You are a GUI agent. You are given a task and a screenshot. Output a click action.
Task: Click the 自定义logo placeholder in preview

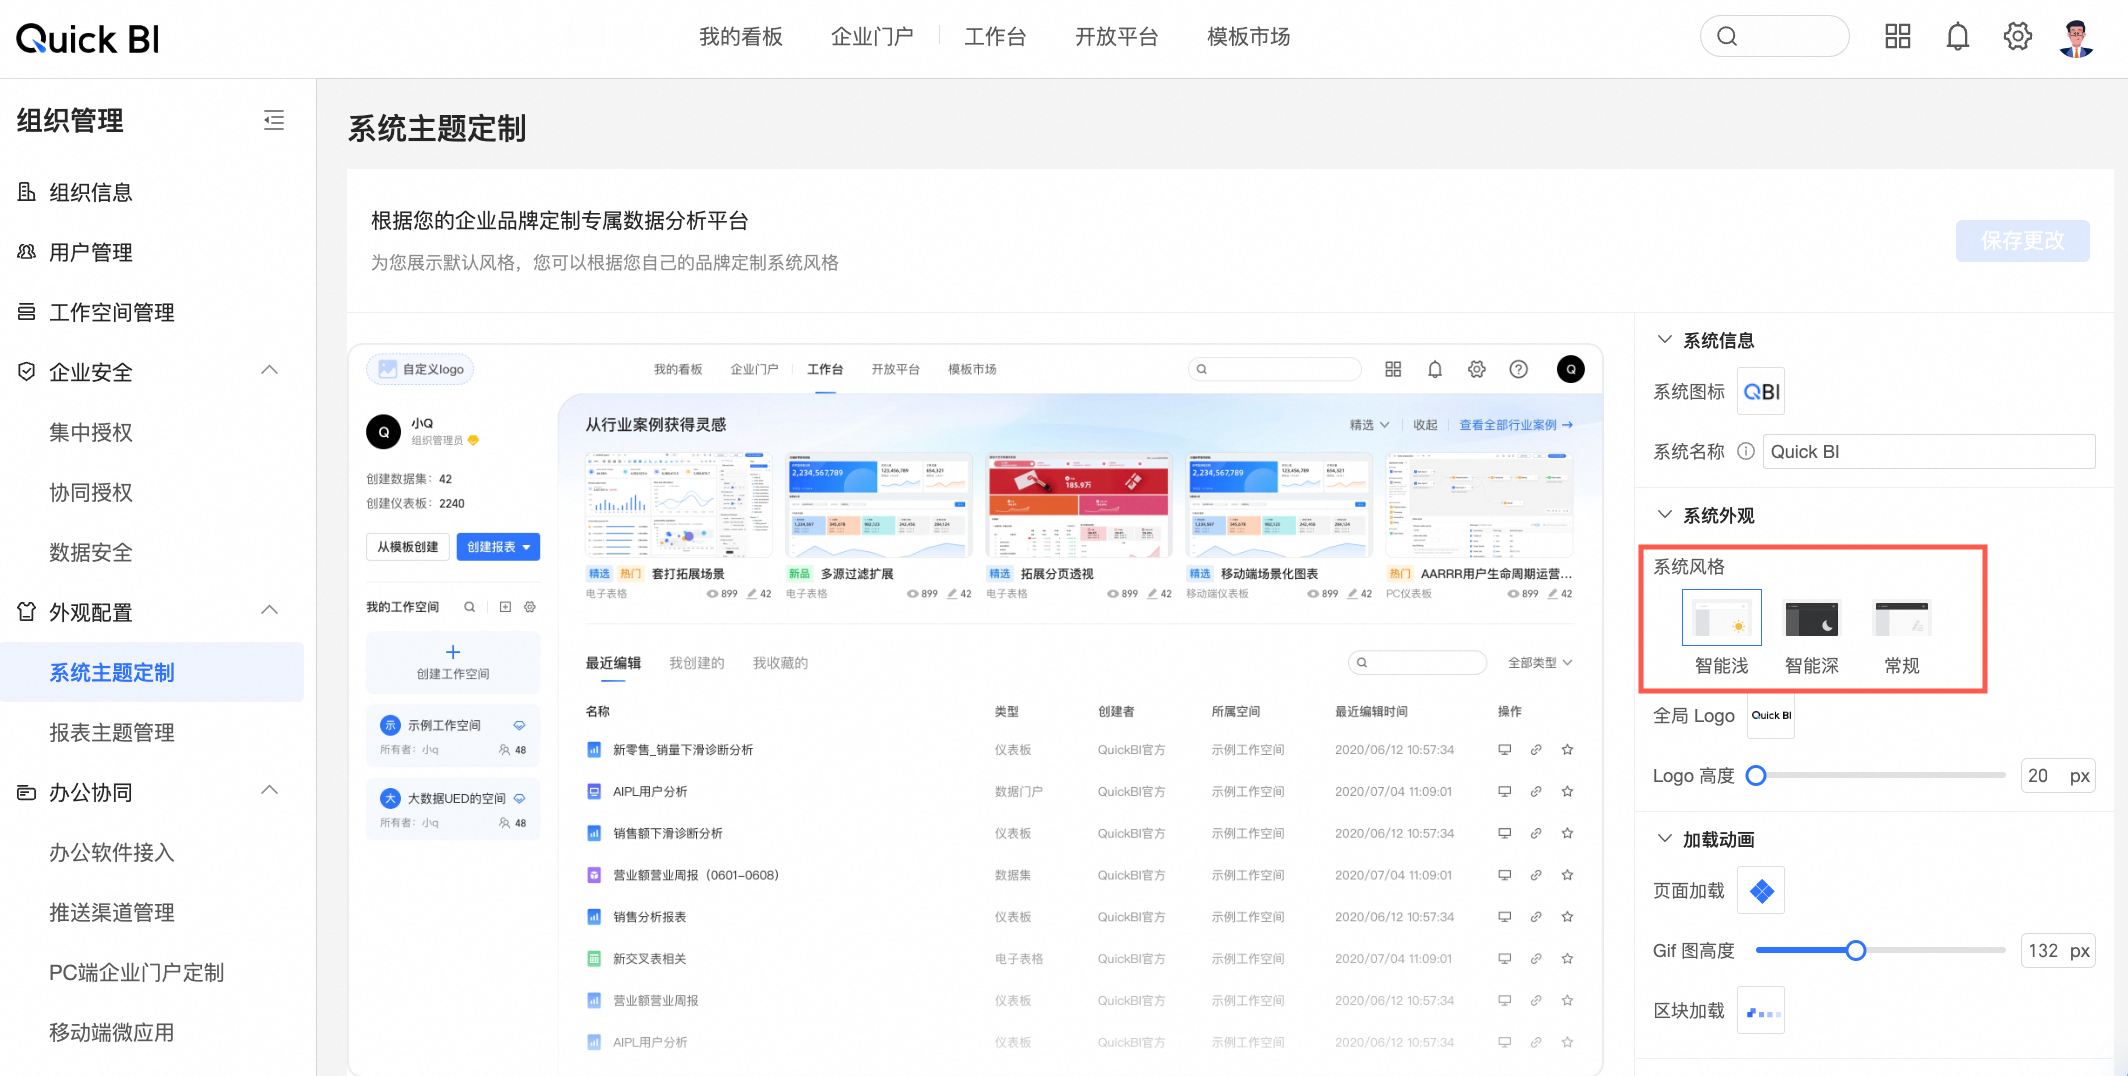point(420,369)
